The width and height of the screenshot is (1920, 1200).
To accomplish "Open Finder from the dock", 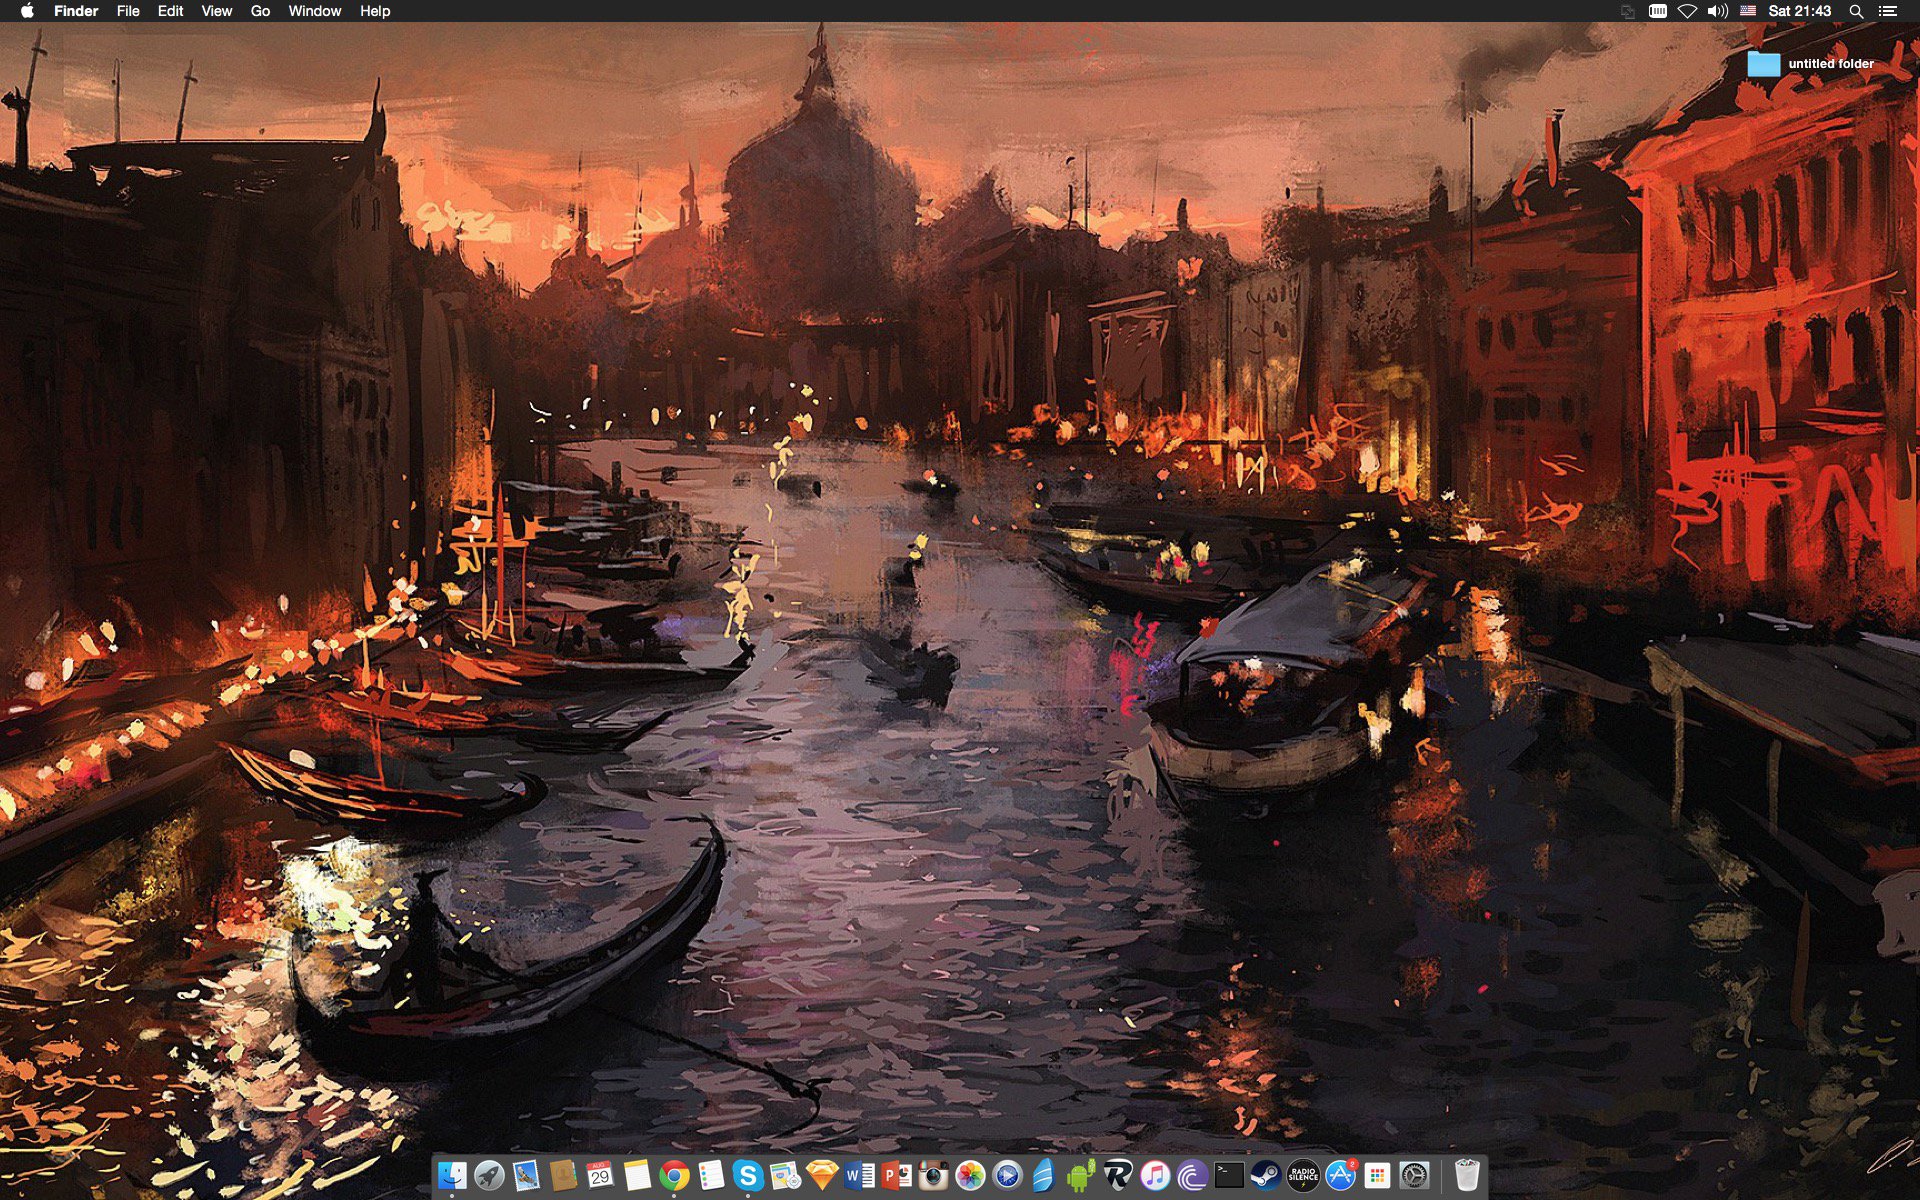I will tap(452, 1176).
